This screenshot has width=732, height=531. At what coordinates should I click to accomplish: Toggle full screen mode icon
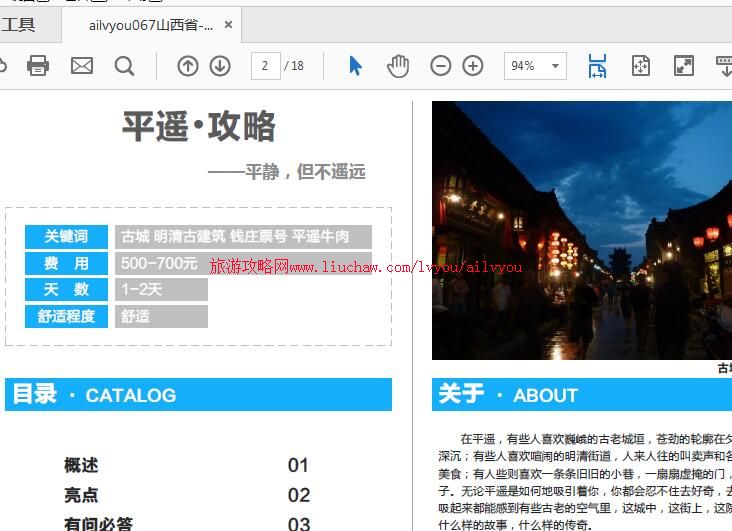coord(684,66)
